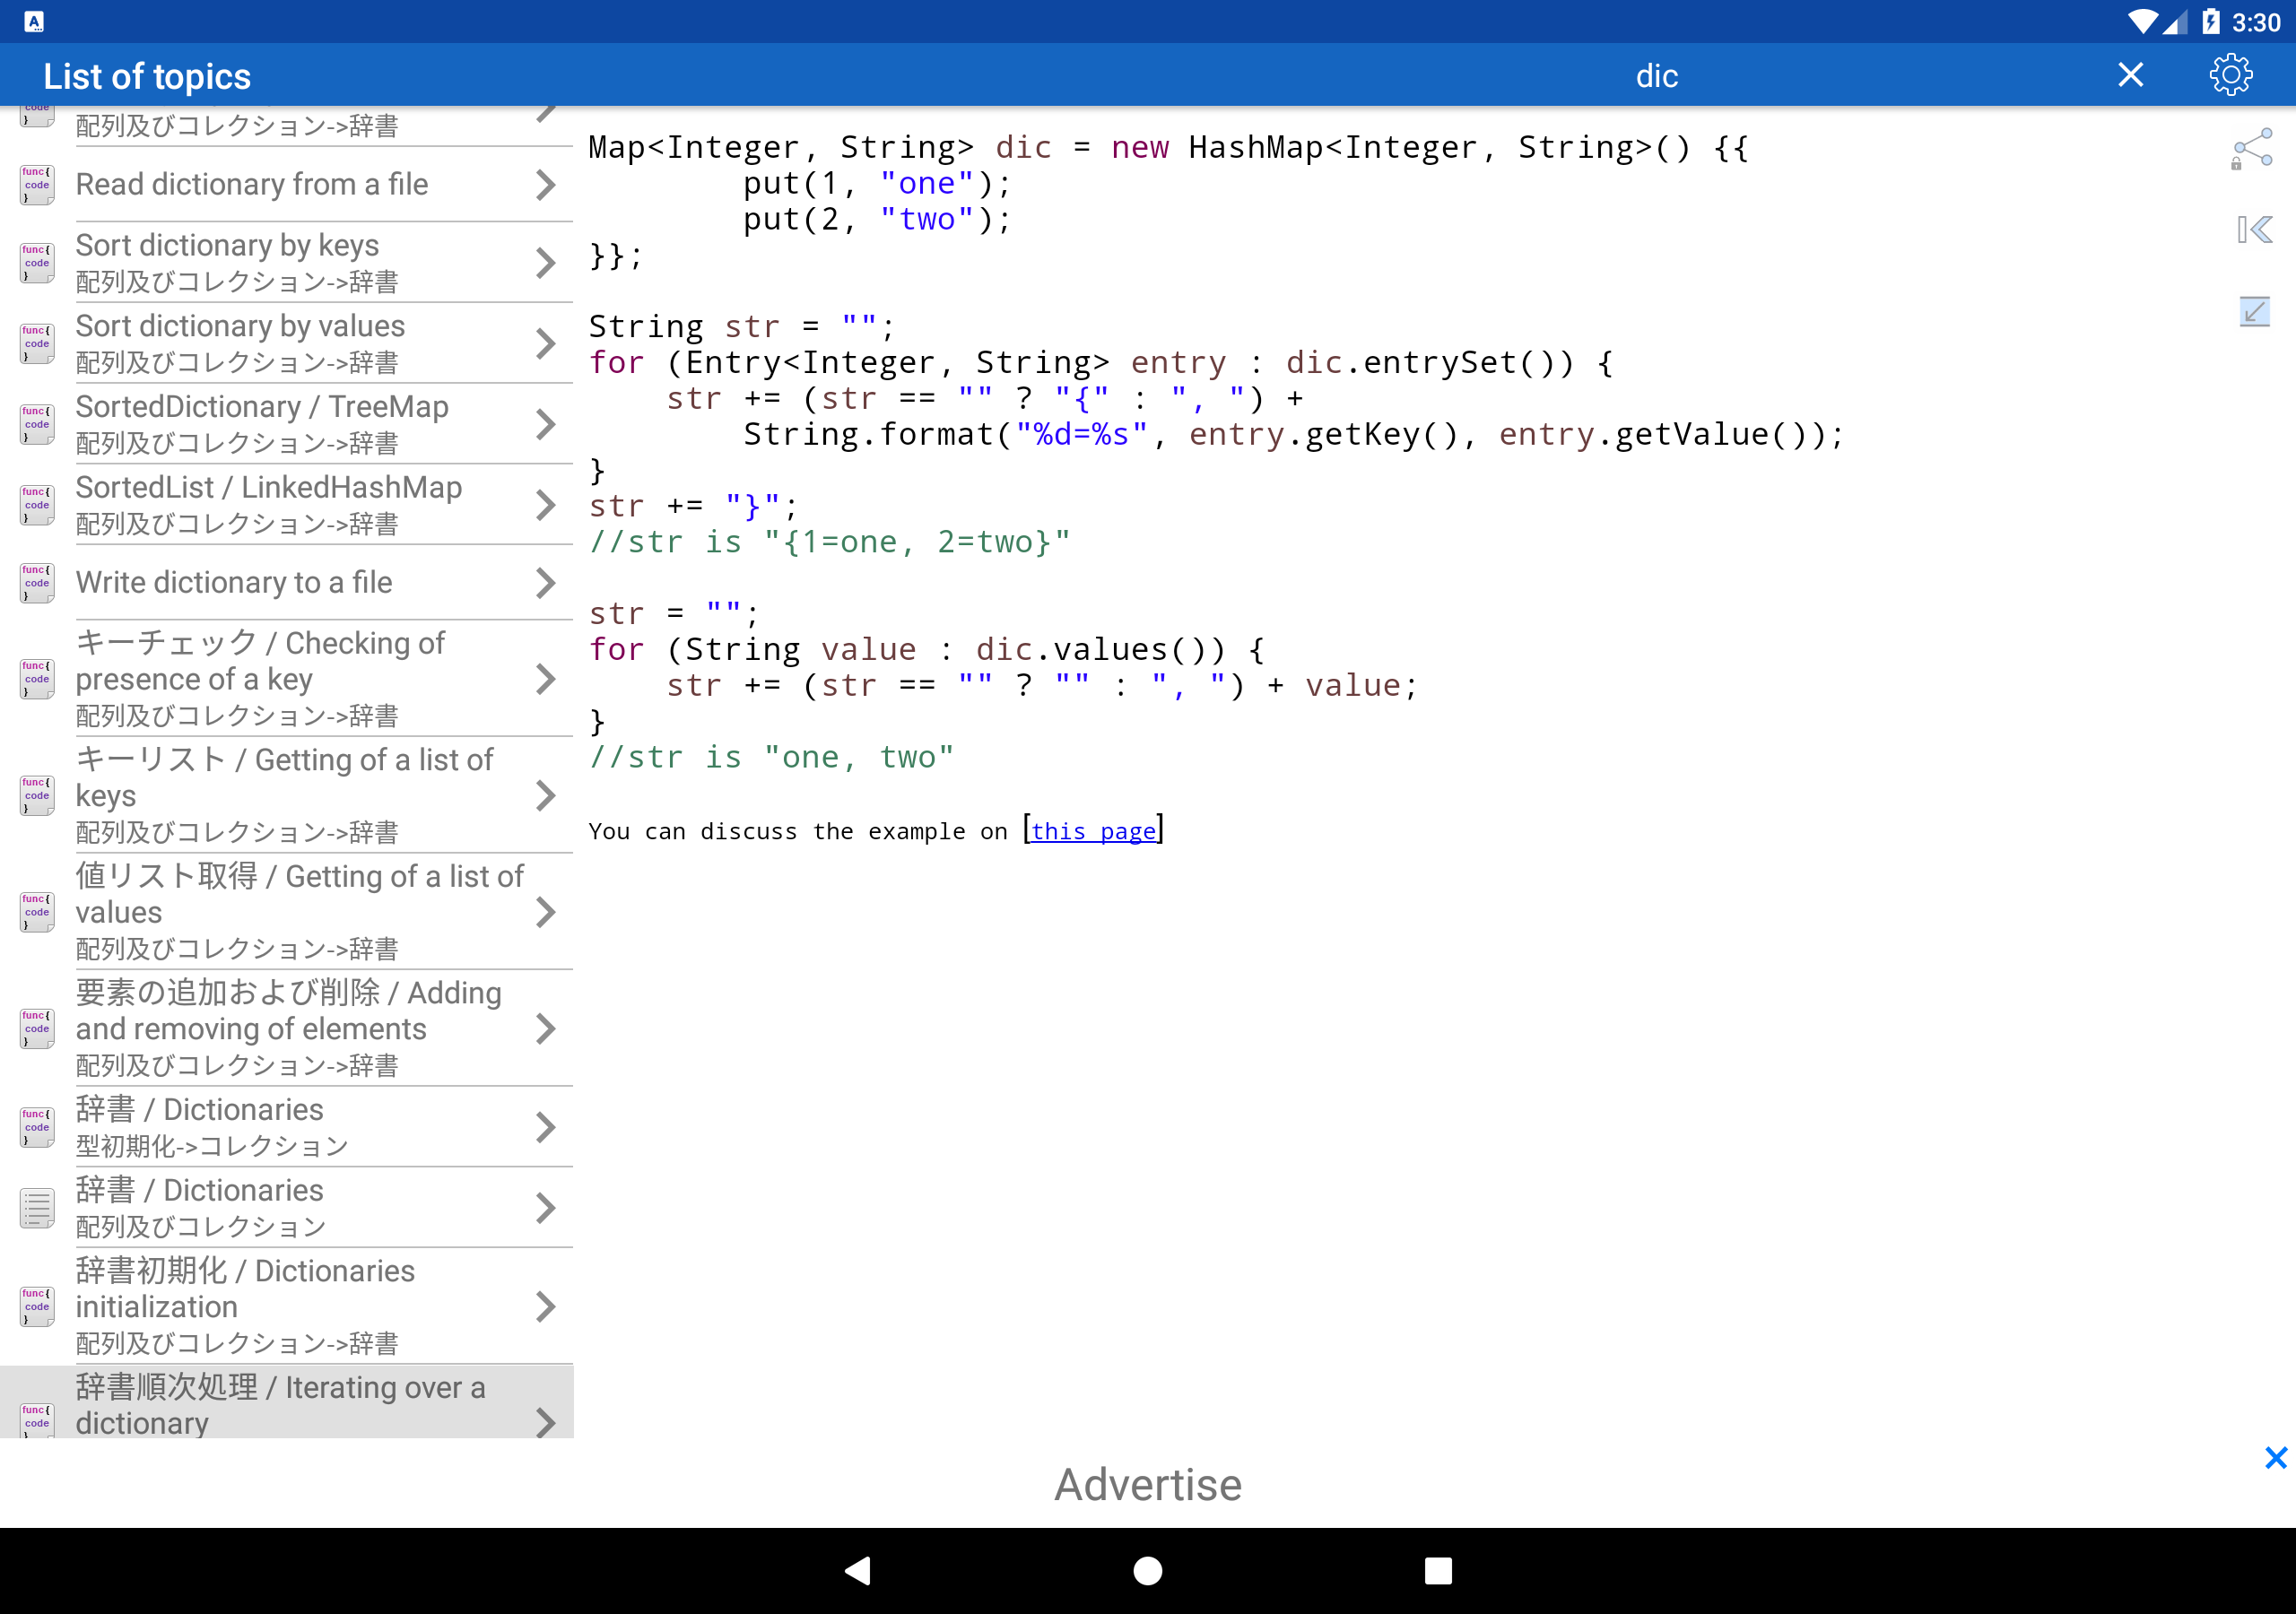Open Dictionaries topic under 配列及びコレクション
Screen dimensions: 2296x1614
(x=287, y=1208)
